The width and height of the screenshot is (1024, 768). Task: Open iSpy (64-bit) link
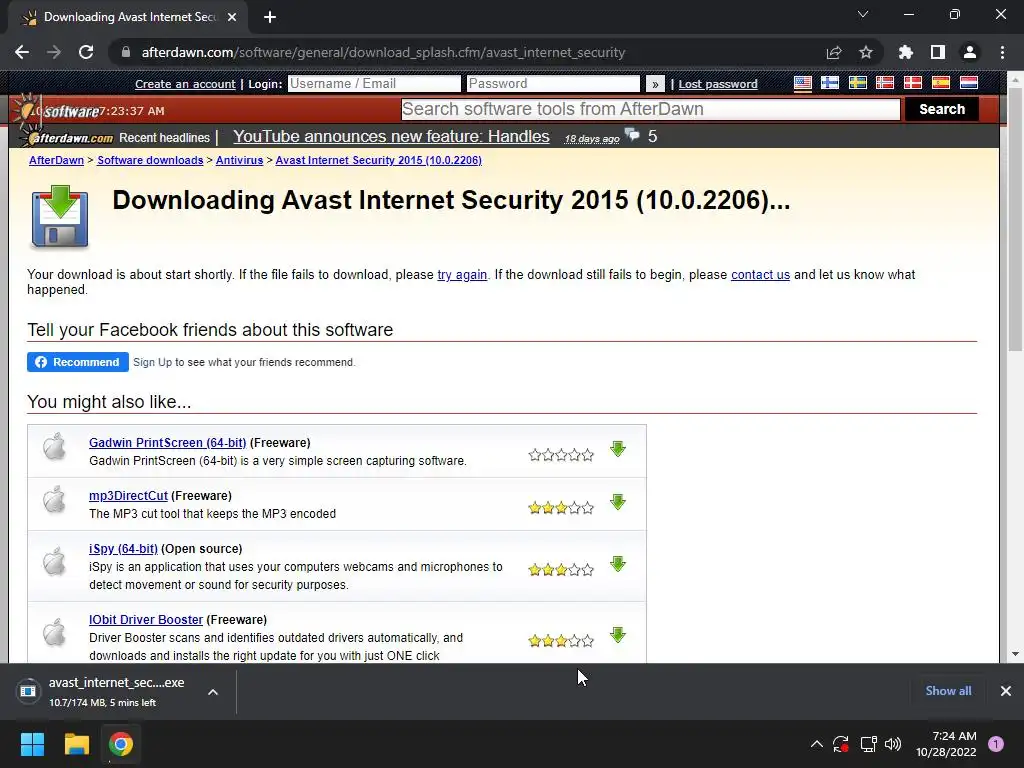click(x=123, y=549)
